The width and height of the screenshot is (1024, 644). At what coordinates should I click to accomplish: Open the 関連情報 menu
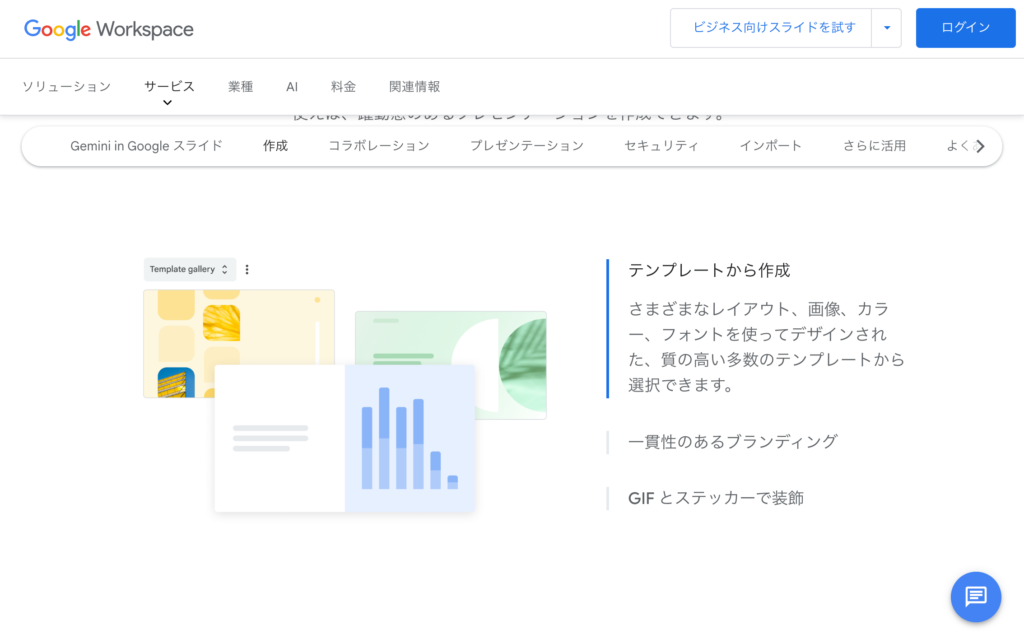(415, 87)
